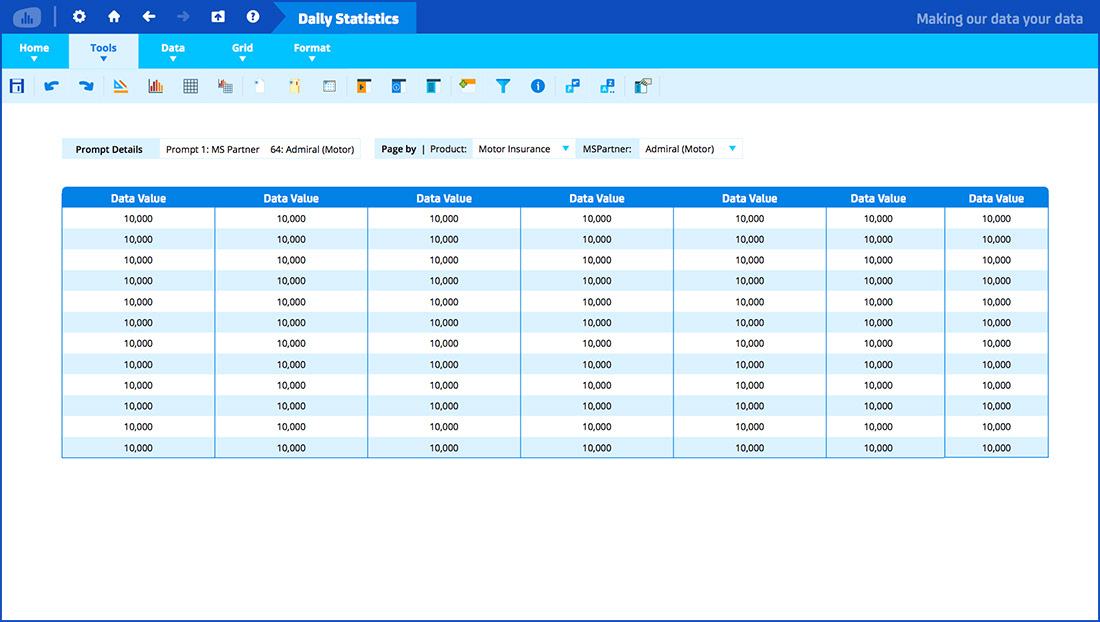Open settings gear in top bar

click(79, 17)
